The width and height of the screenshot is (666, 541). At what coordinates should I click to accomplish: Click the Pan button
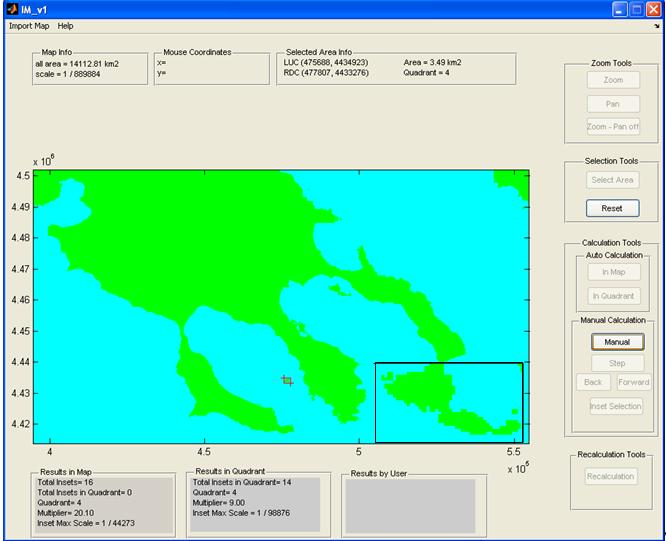(x=613, y=104)
